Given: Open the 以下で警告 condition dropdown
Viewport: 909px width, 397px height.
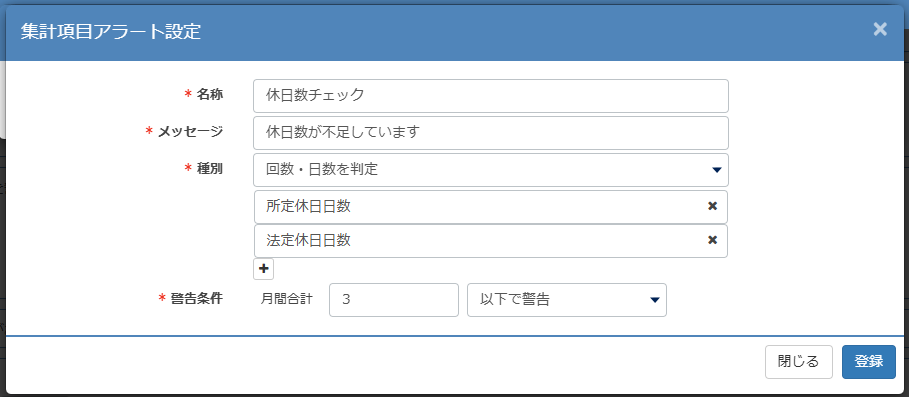Looking at the screenshot, I should point(566,300).
